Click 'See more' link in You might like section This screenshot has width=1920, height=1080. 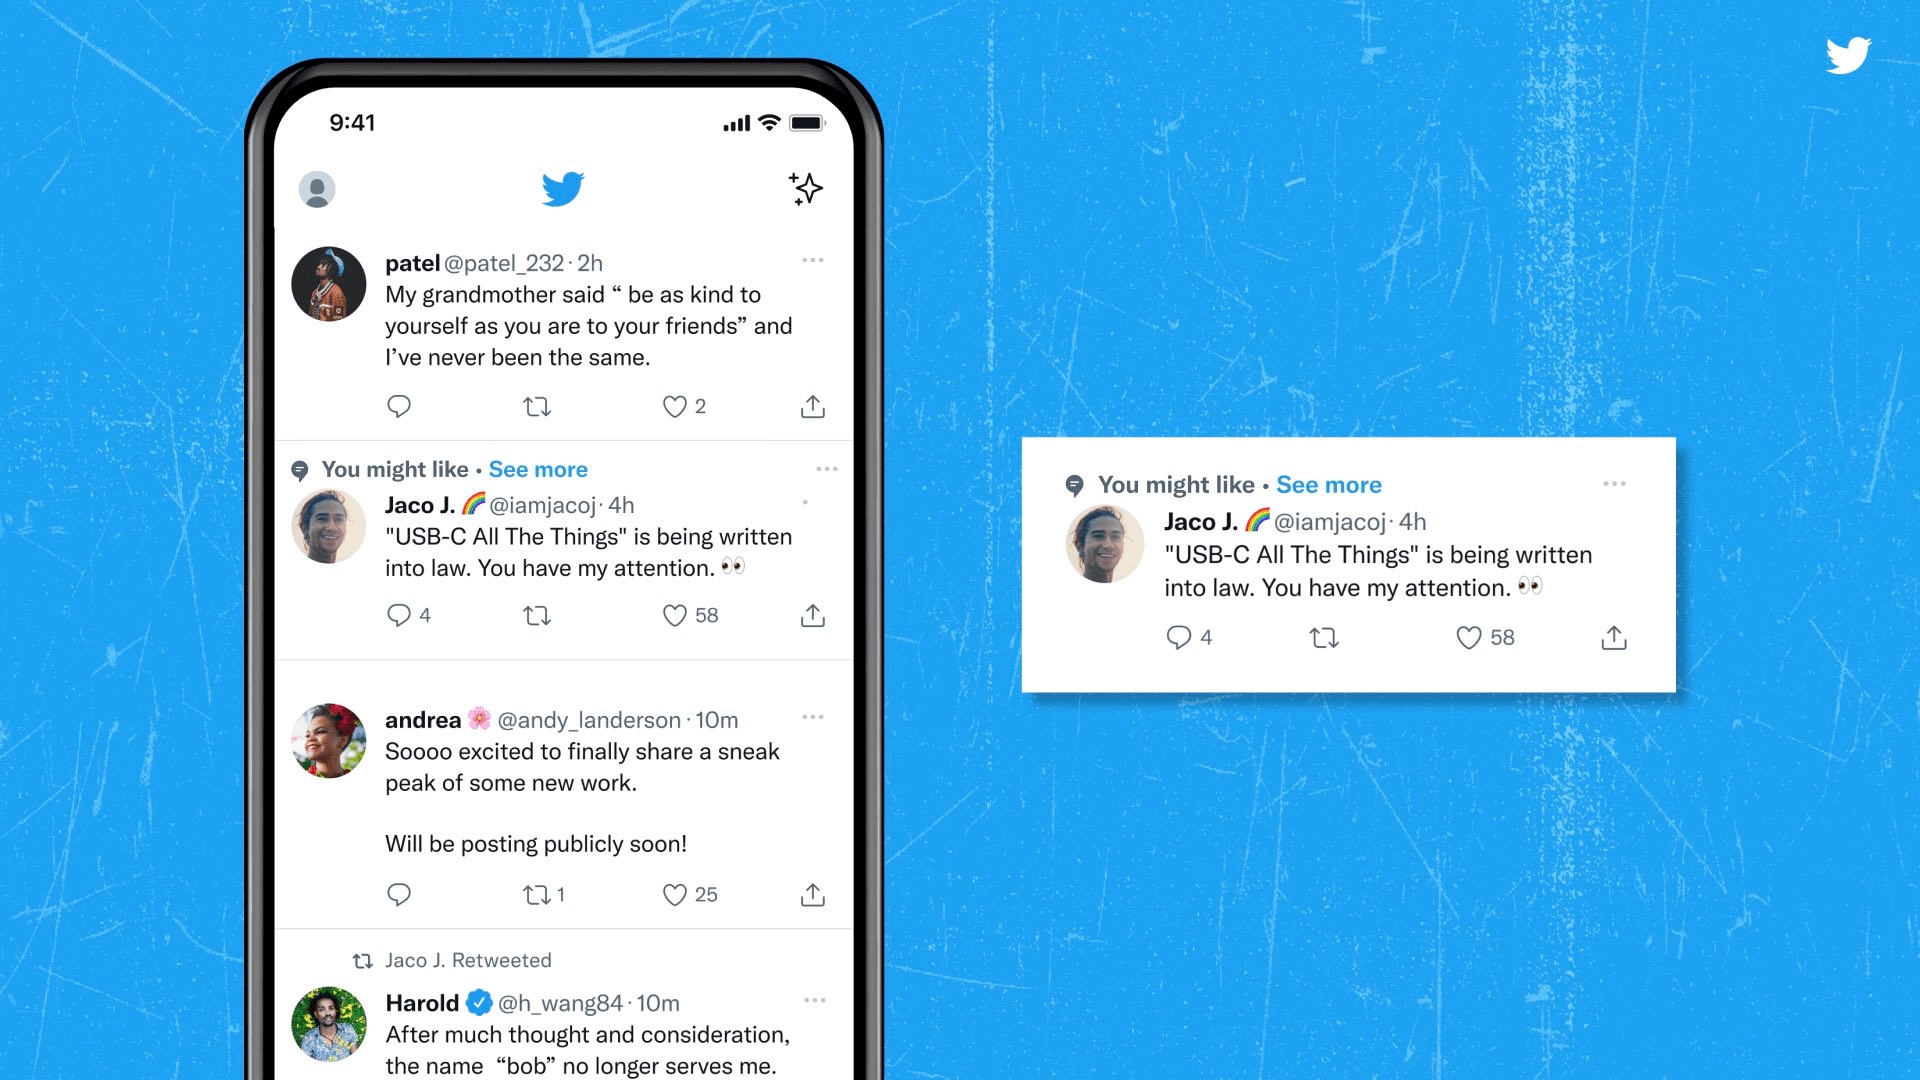(537, 469)
